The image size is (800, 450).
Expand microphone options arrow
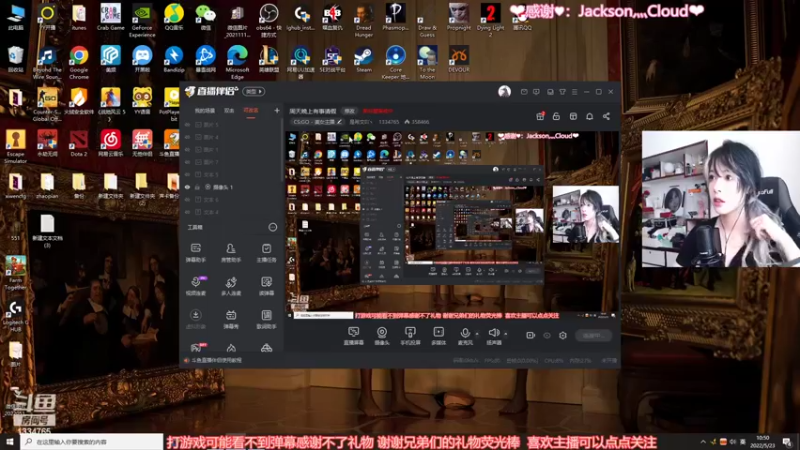[x=477, y=334]
